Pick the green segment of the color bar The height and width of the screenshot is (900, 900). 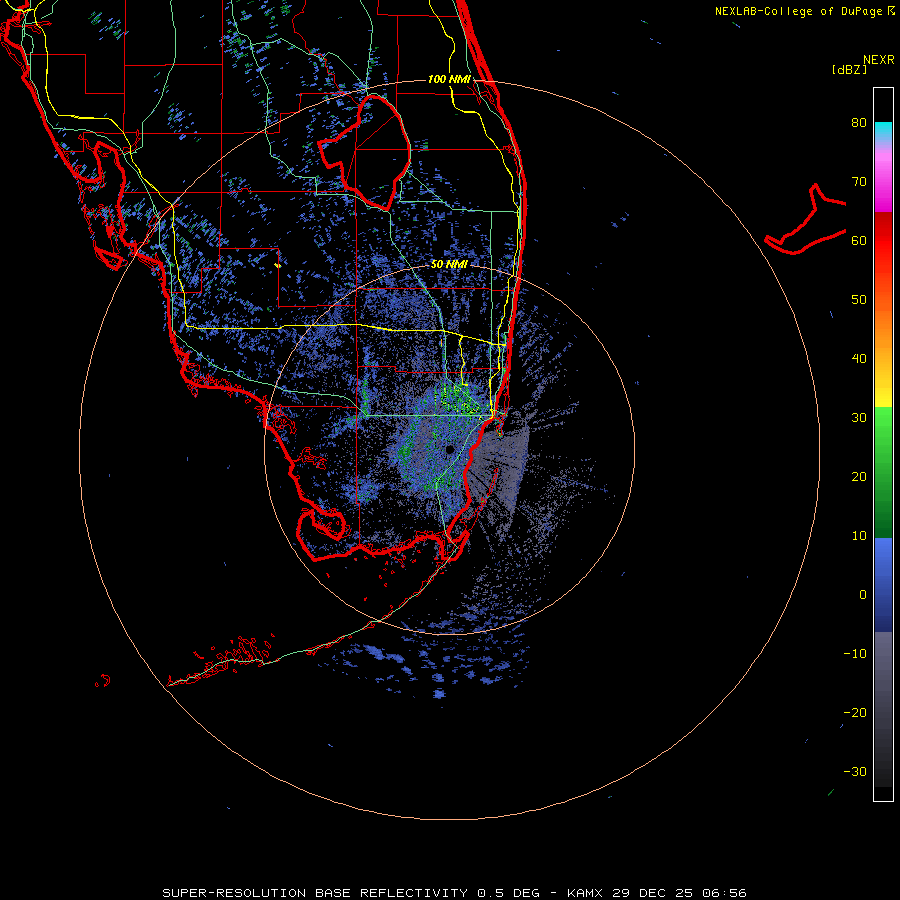[883, 474]
